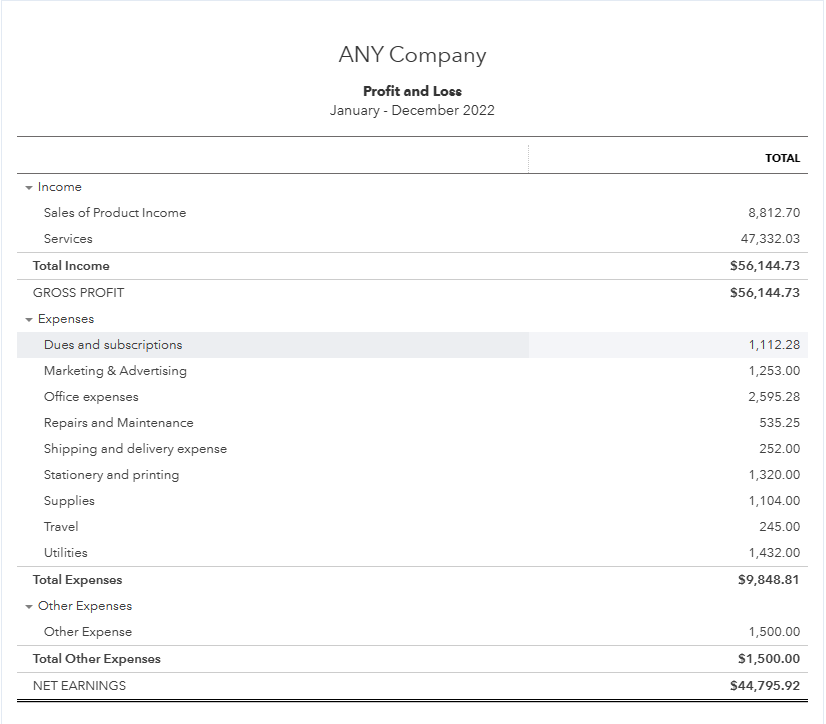The image size is (826, 724).
Task: Select the Dues and subscriptions row label
Action: pos(113,345)
